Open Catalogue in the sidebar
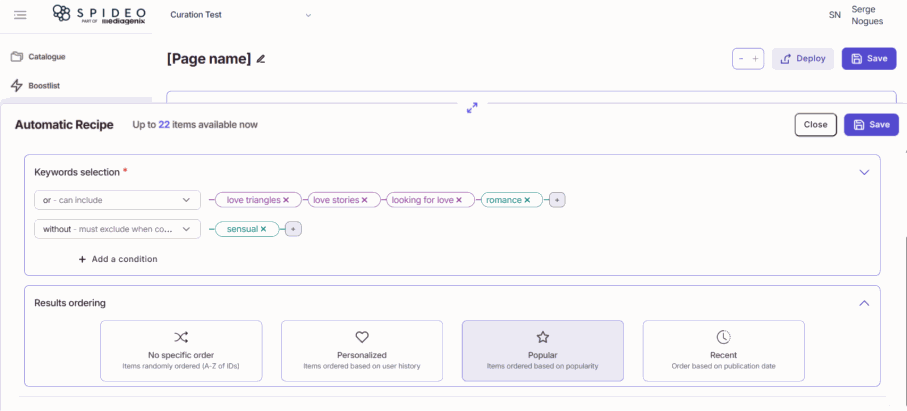Image resolution: width=907 pixels, height=411 pixels. point(46,57)
